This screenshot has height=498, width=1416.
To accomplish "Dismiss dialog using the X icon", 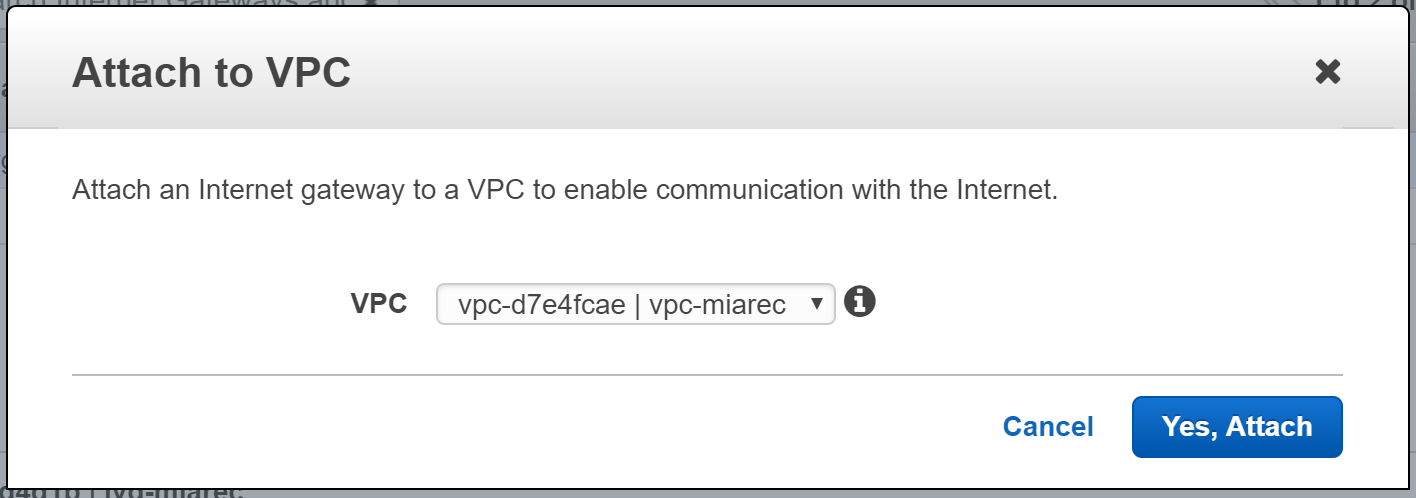I will (x=1327, y=72).
